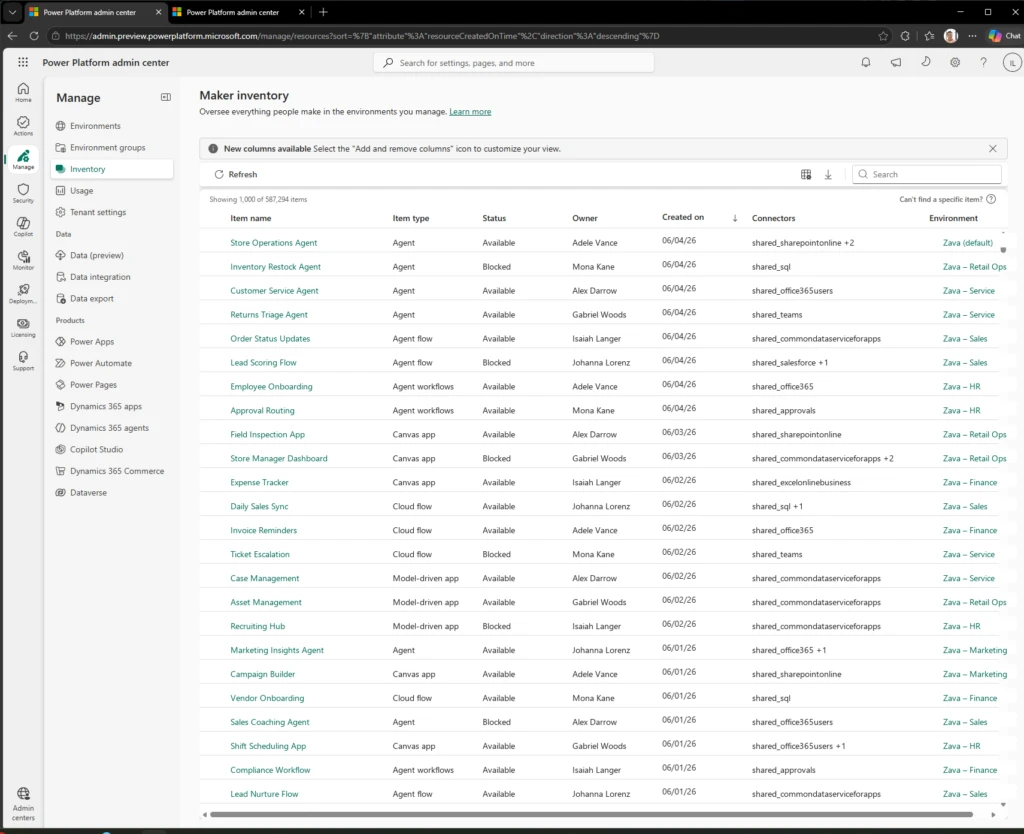Open Dynamics 365 Commerce item
This screenshot has width=1024, height=834.
117,471
